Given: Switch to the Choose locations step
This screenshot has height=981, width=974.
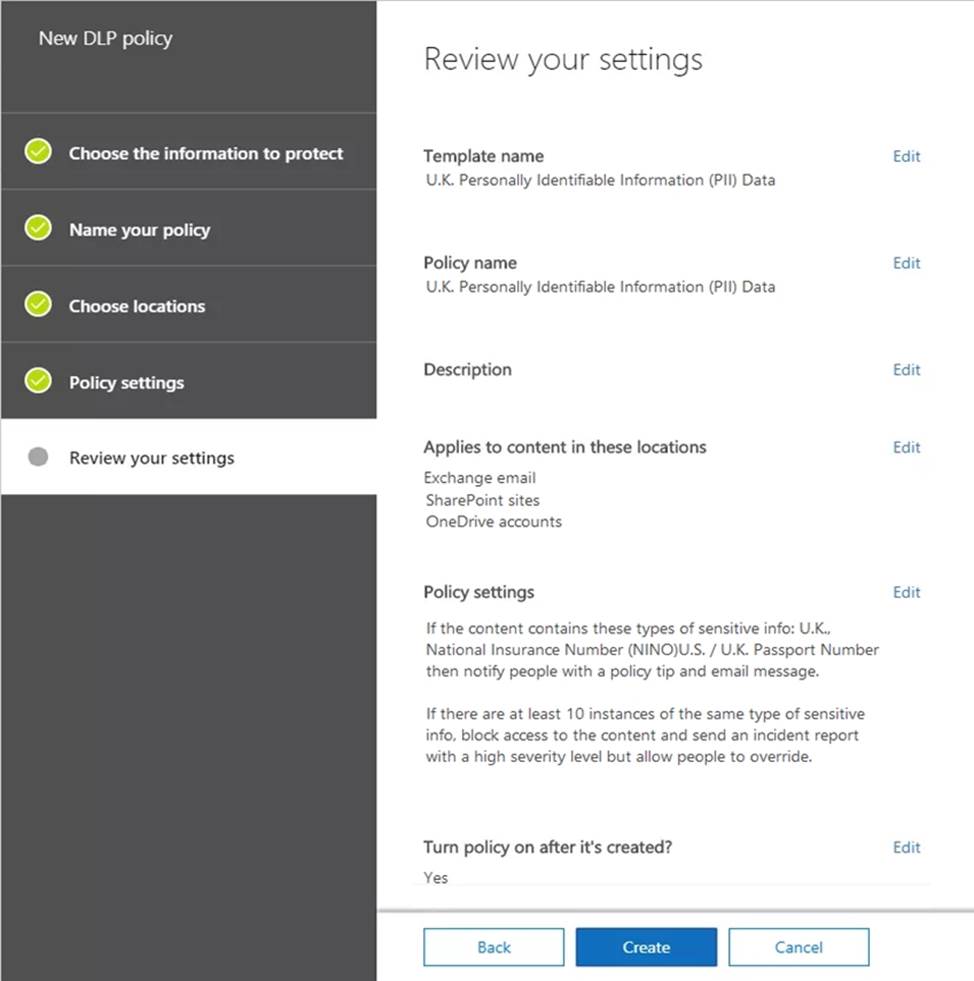Looking at the screenshot, I should pos(137,306).
